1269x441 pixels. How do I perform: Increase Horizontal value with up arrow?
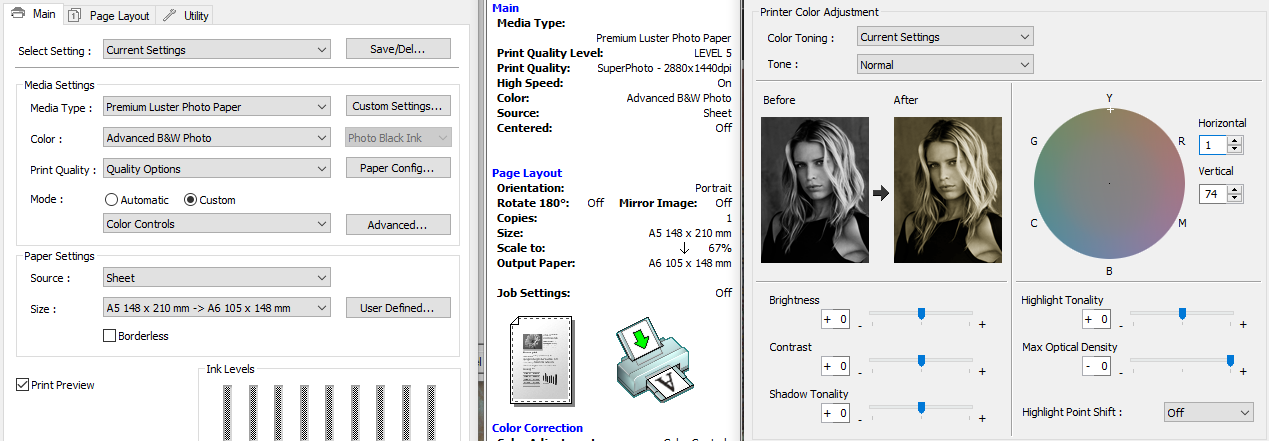(1234, 141)
